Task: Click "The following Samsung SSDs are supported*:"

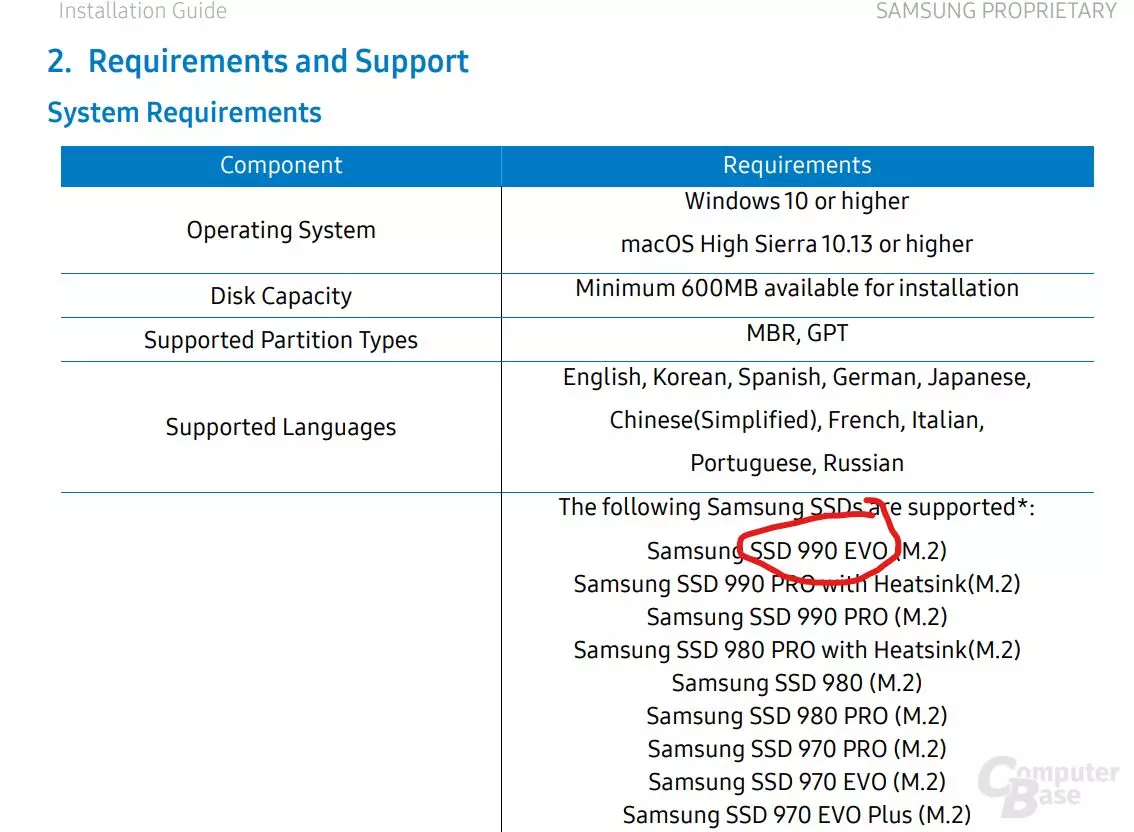Action: (797, 507)
